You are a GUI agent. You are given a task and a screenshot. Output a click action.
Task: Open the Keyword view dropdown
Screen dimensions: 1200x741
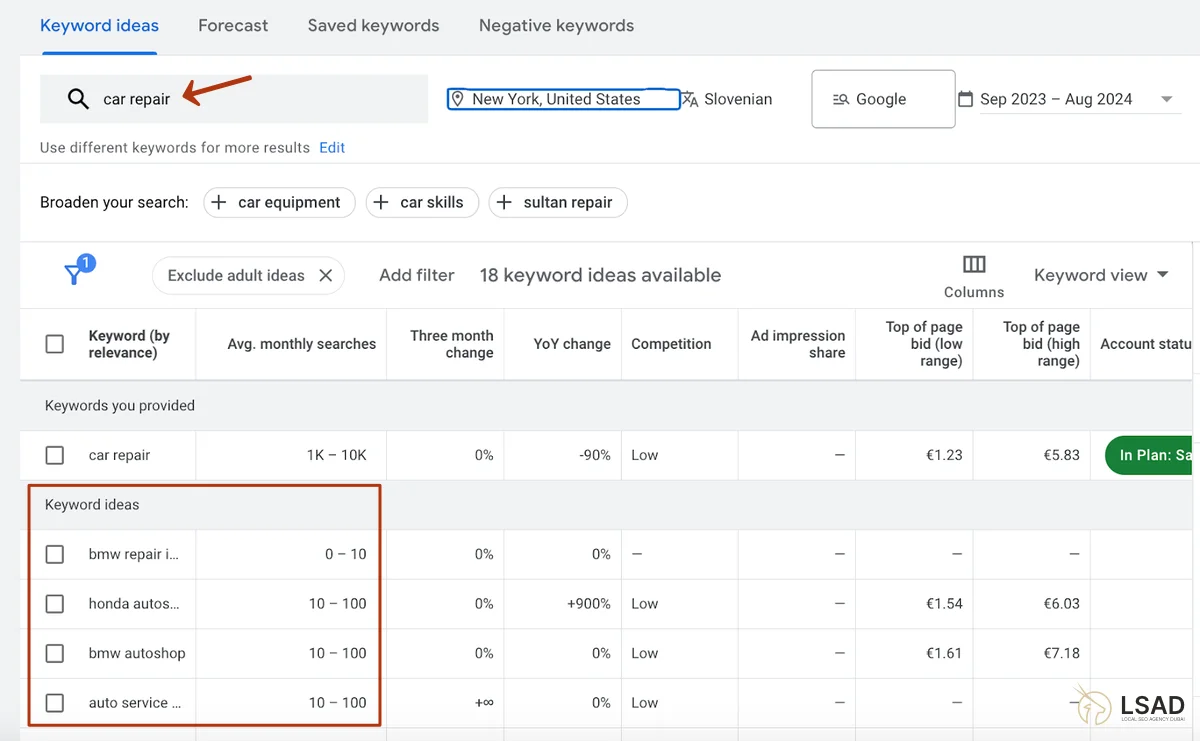click(x=1101, y=275)
